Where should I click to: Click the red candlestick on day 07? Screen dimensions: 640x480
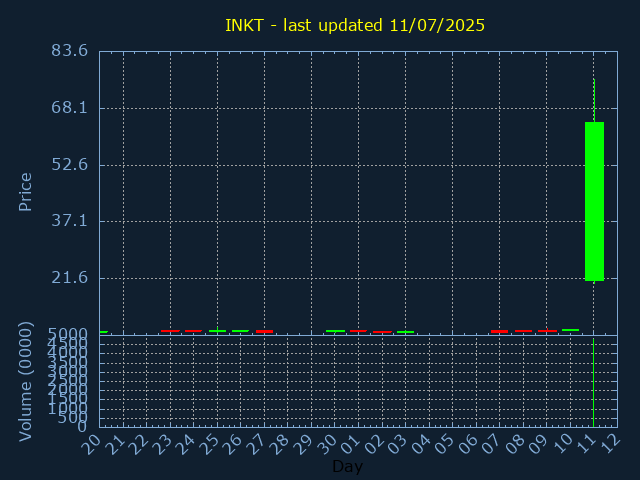tap(500, 331)
